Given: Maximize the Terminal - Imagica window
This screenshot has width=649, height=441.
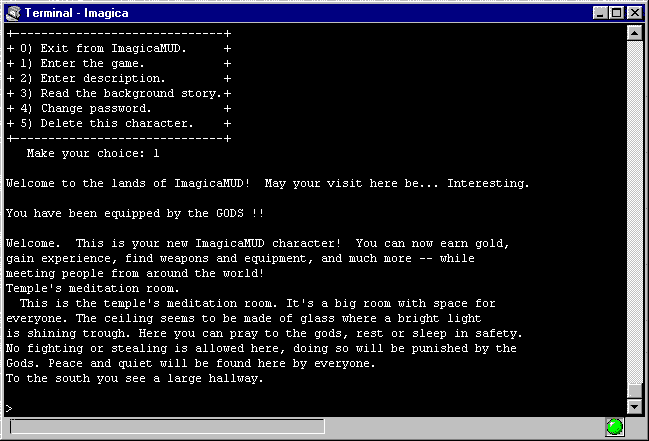Looking at the screenshot, I should coord(616,12).
